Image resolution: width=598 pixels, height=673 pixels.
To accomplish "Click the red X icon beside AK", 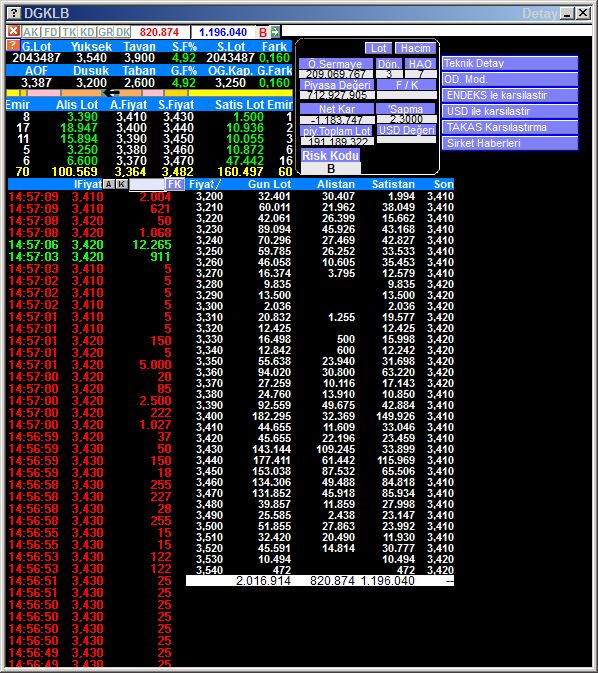I will coord(13,31).
